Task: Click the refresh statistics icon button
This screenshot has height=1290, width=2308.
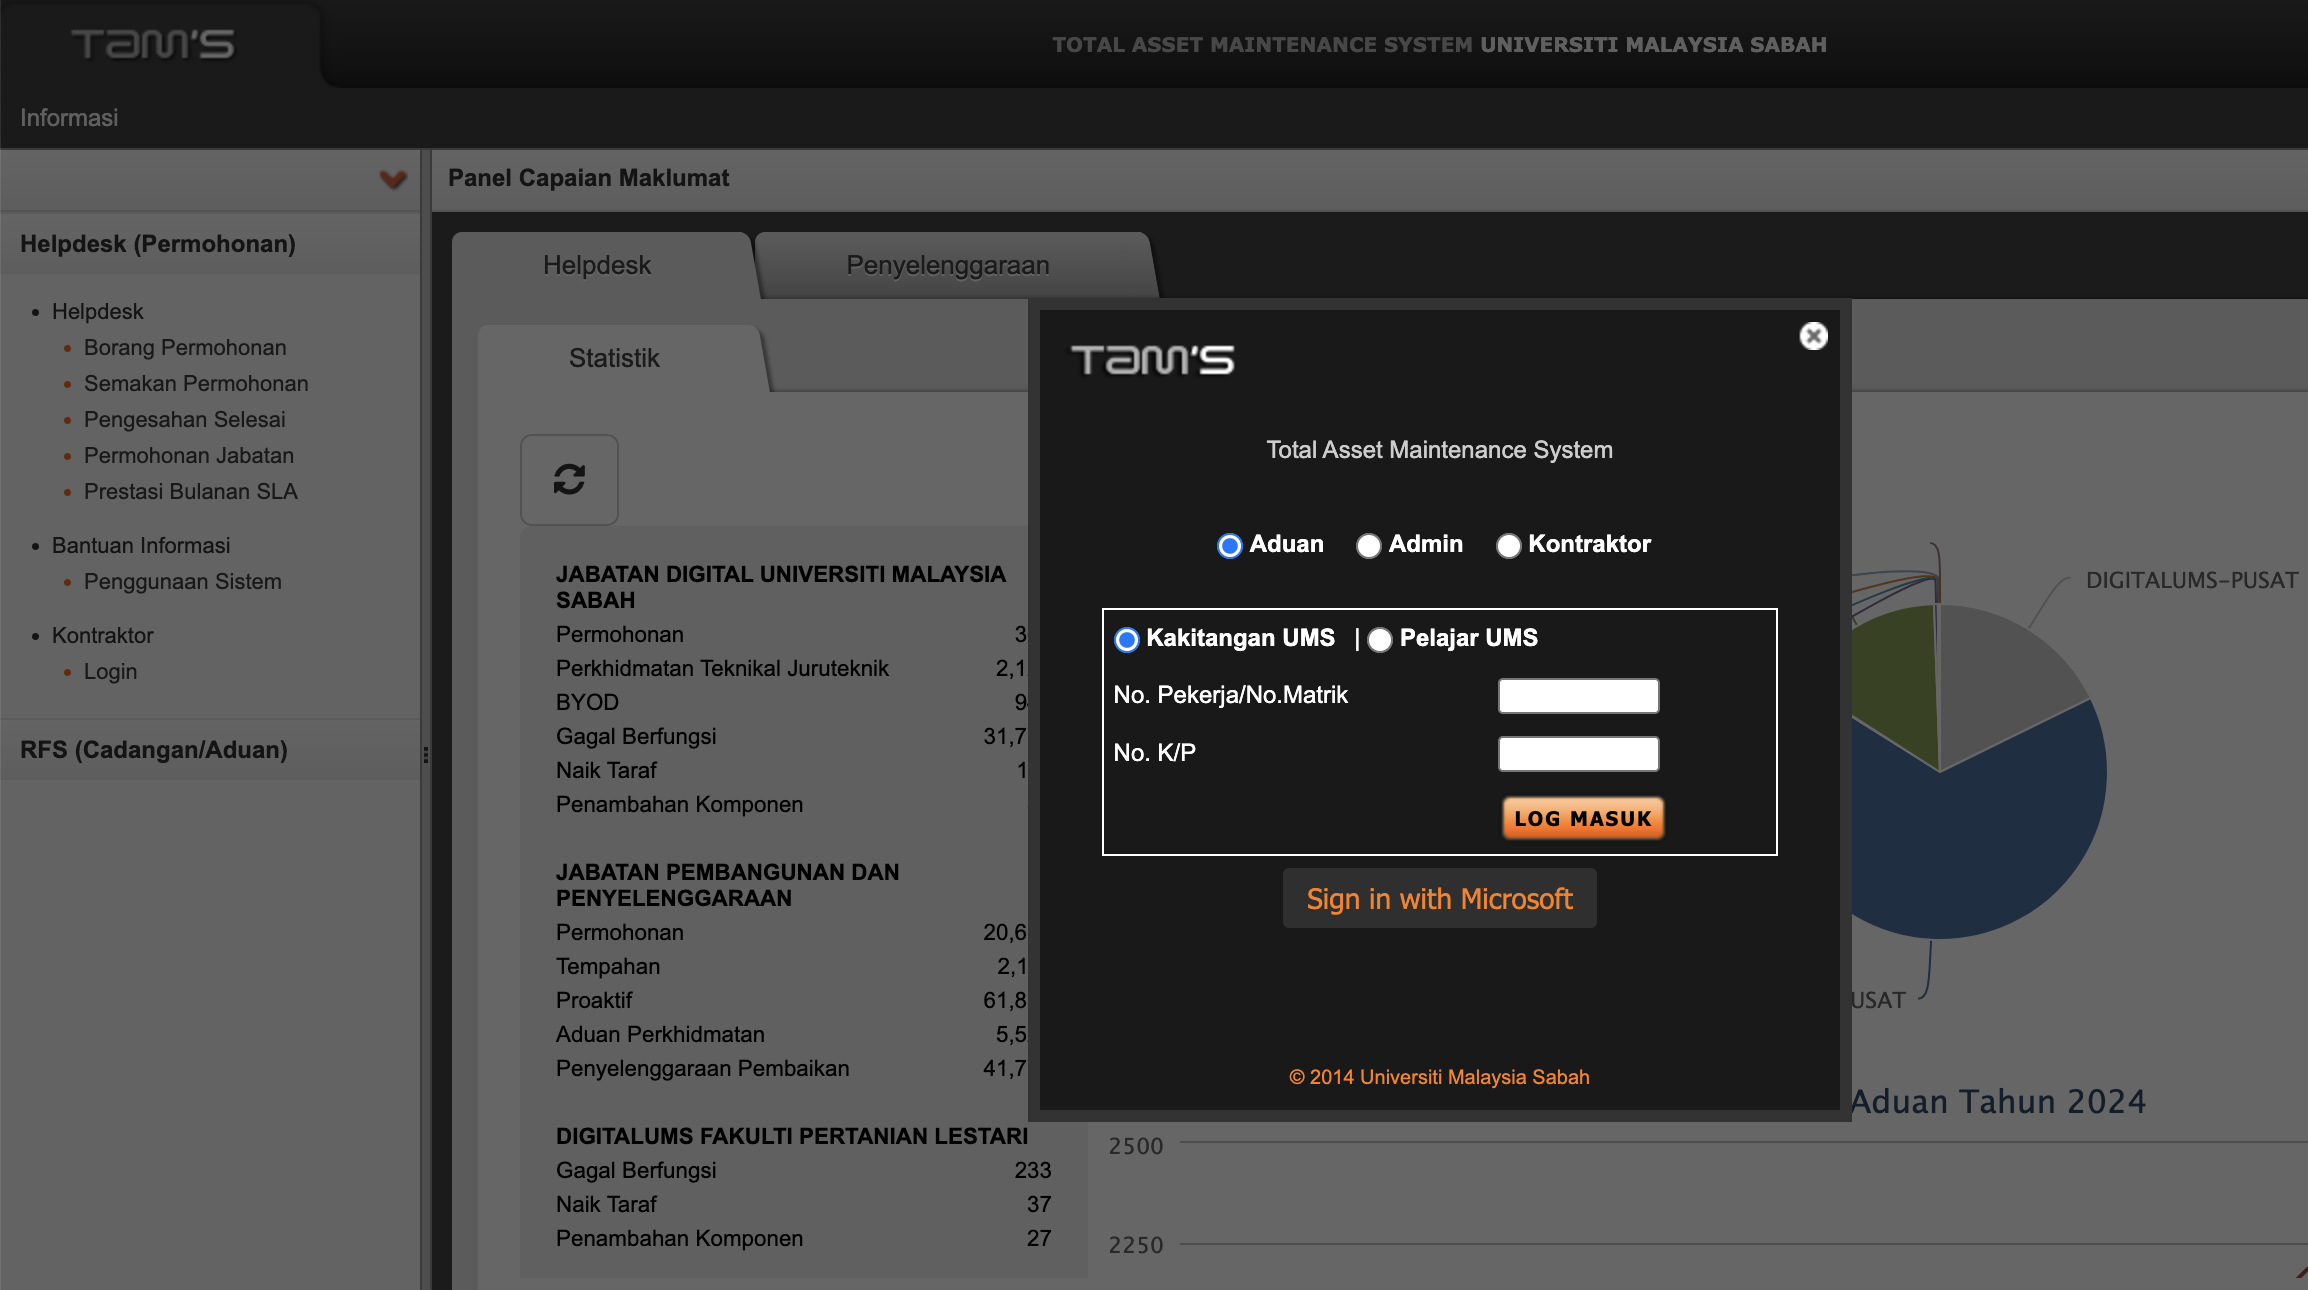Action: coord(569,480)
